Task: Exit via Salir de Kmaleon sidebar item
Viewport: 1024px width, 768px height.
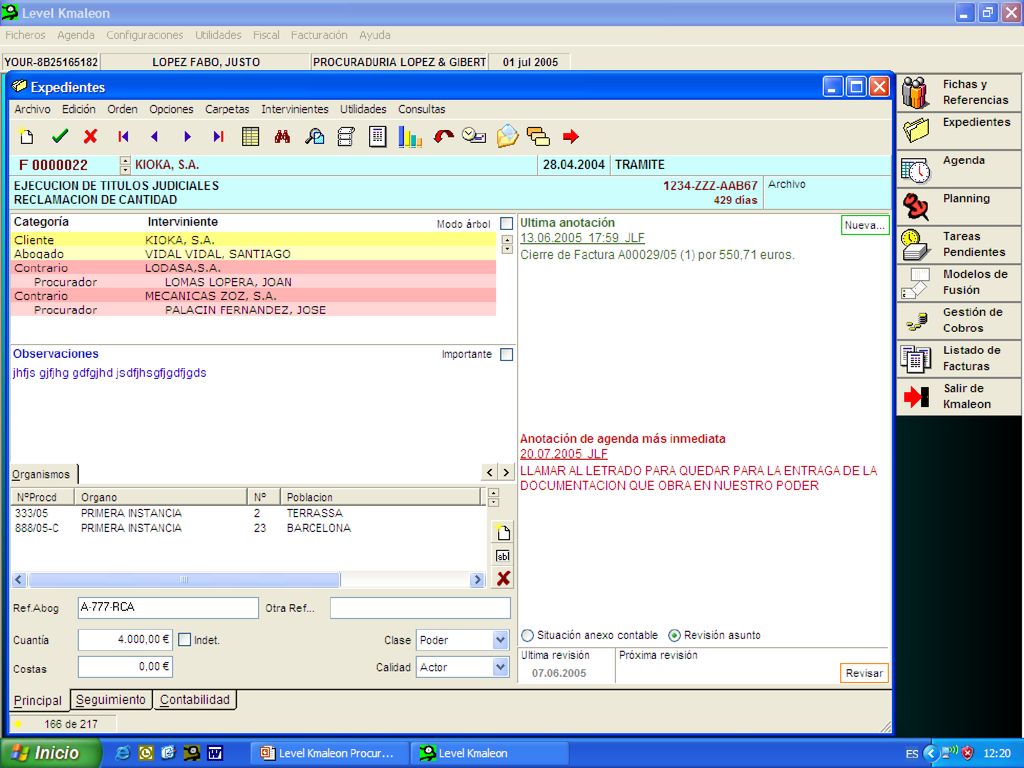Action: click(x=959, y=396)
